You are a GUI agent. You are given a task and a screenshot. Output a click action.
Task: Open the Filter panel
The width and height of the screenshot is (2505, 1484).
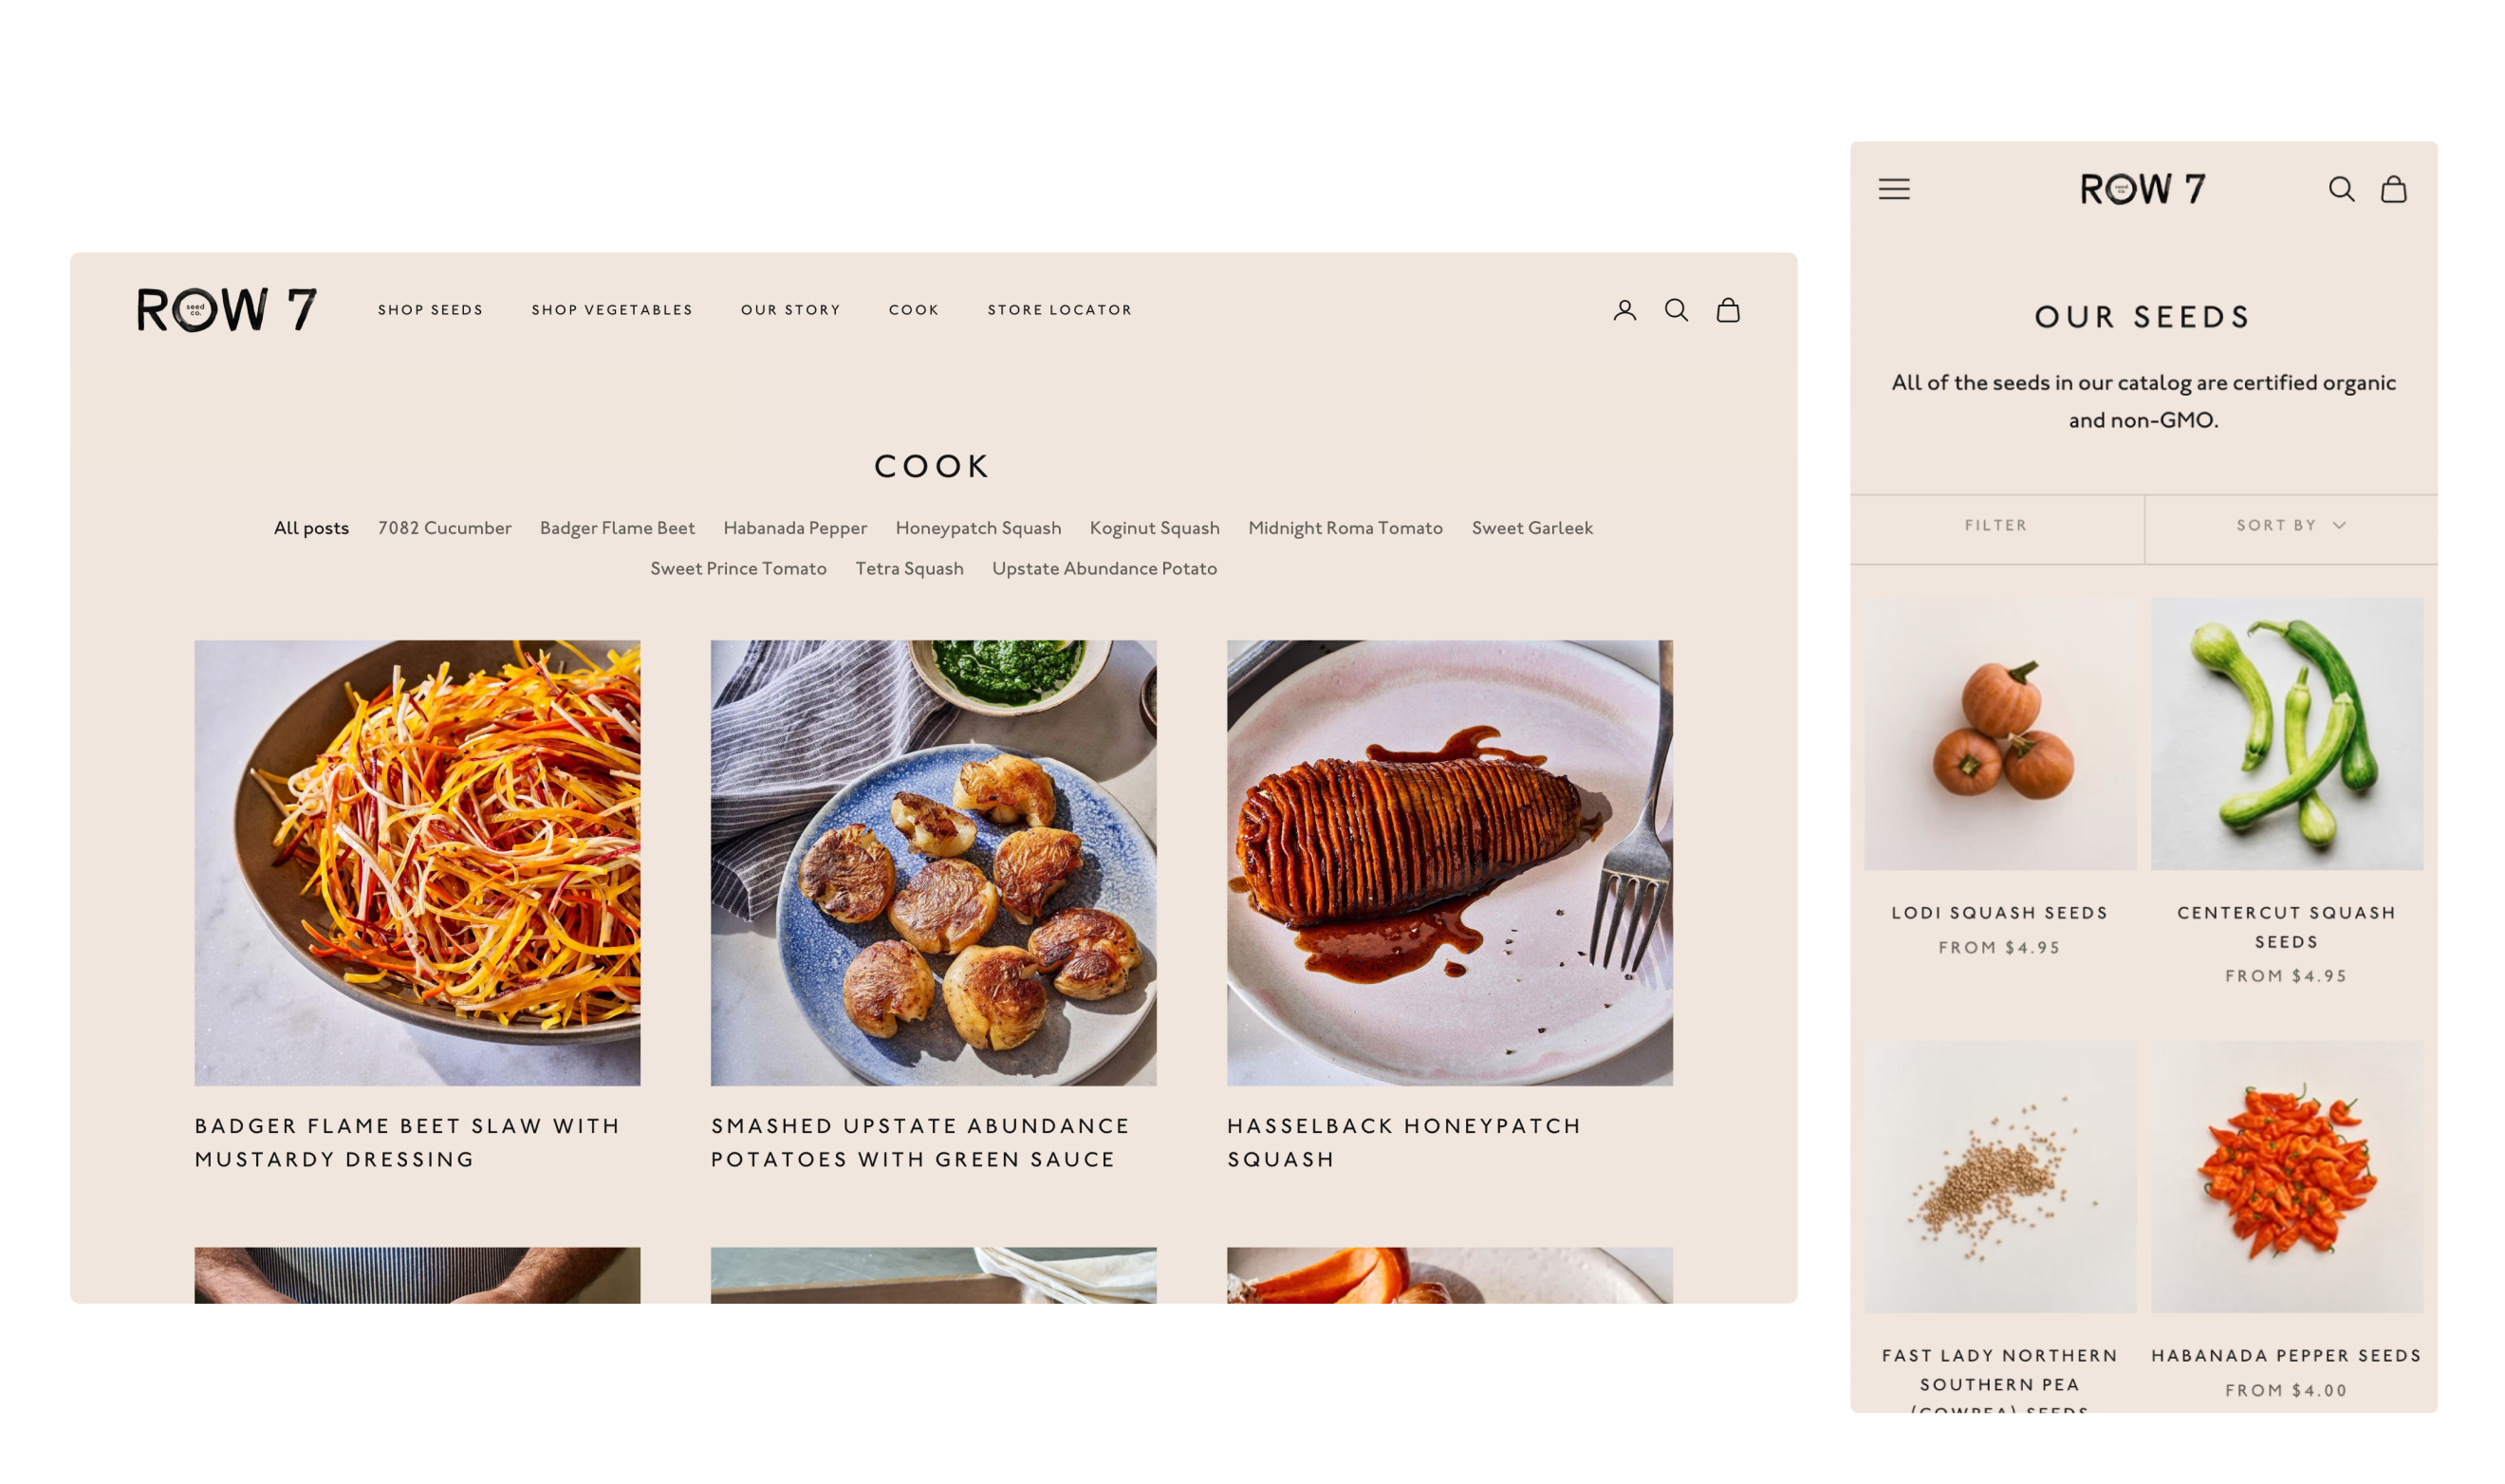(1995, 525)
